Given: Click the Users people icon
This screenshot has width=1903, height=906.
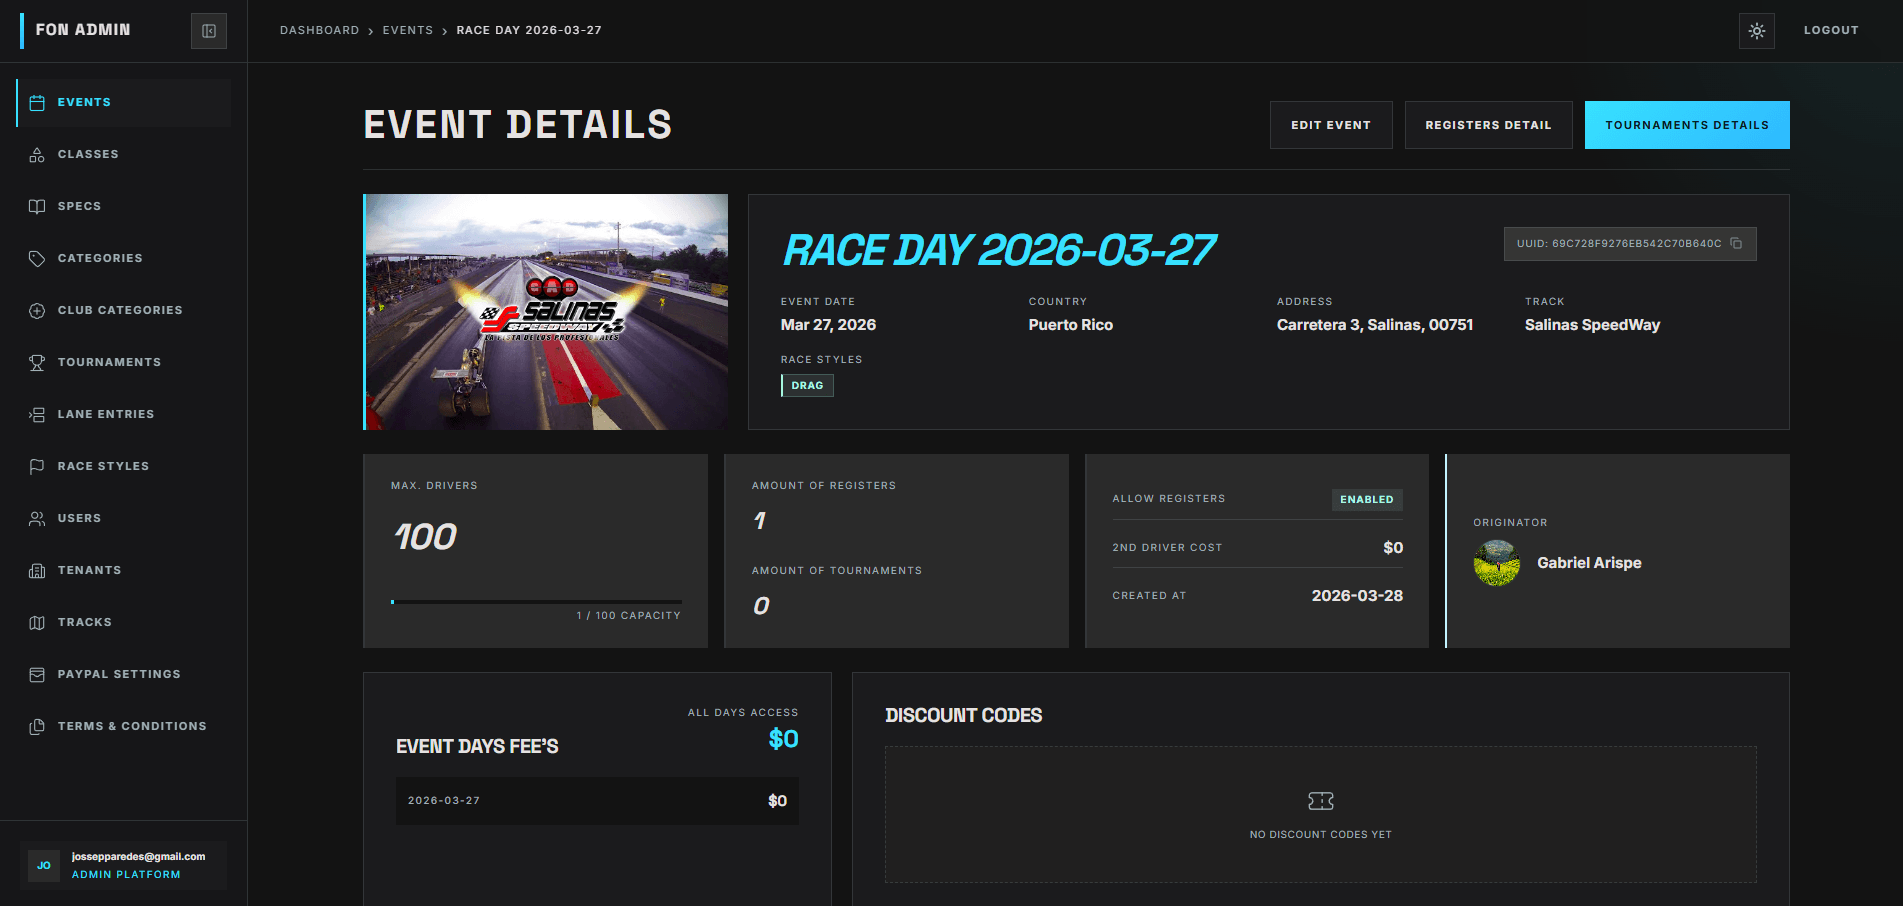Looking at the screenshot, I should (x=37, y=519).
